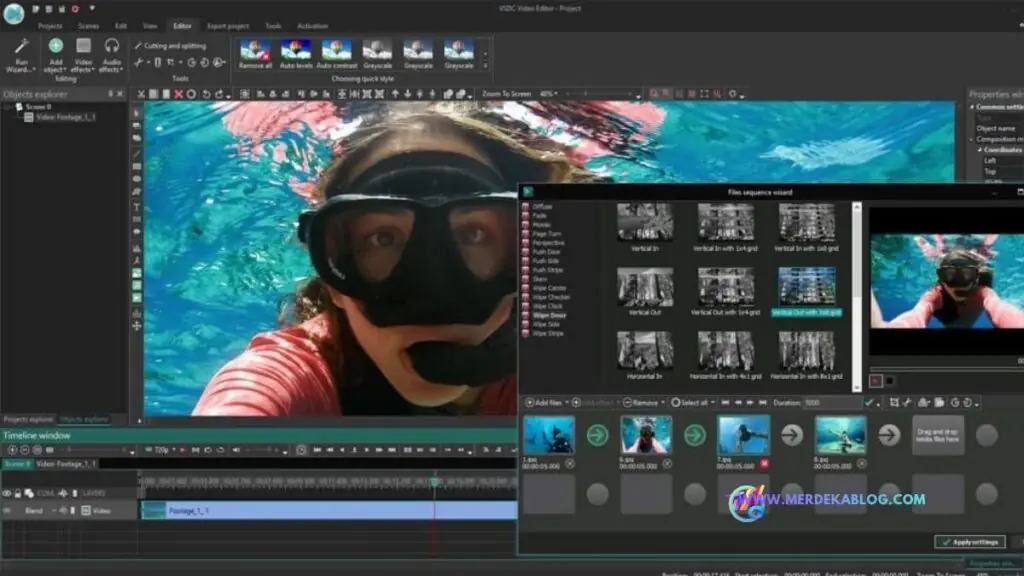This screenshot has height=576, width=1024.
Task: Click the Add object button
Action: (56, 55)
